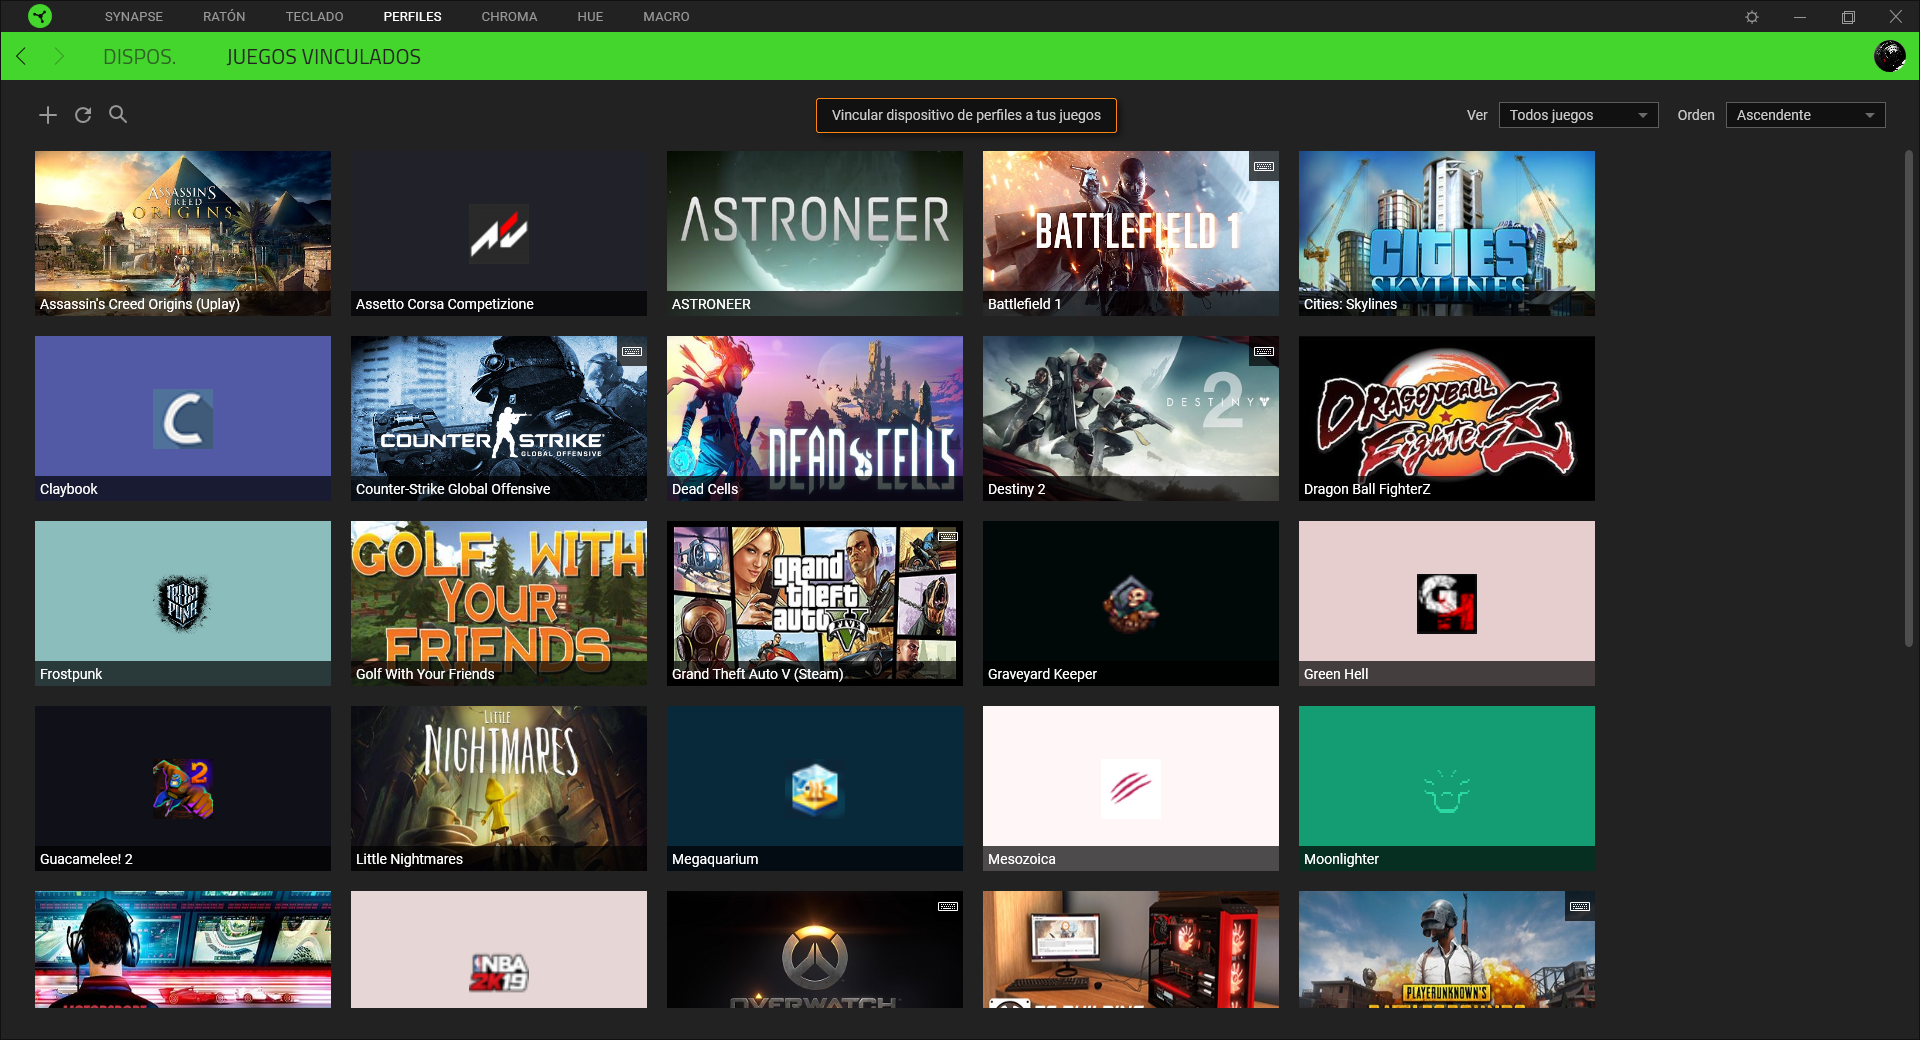This screenshot has width=1920, height=1040.
Task: Click the 'Green Hell' title label
Action: [x=1336, y=674]
